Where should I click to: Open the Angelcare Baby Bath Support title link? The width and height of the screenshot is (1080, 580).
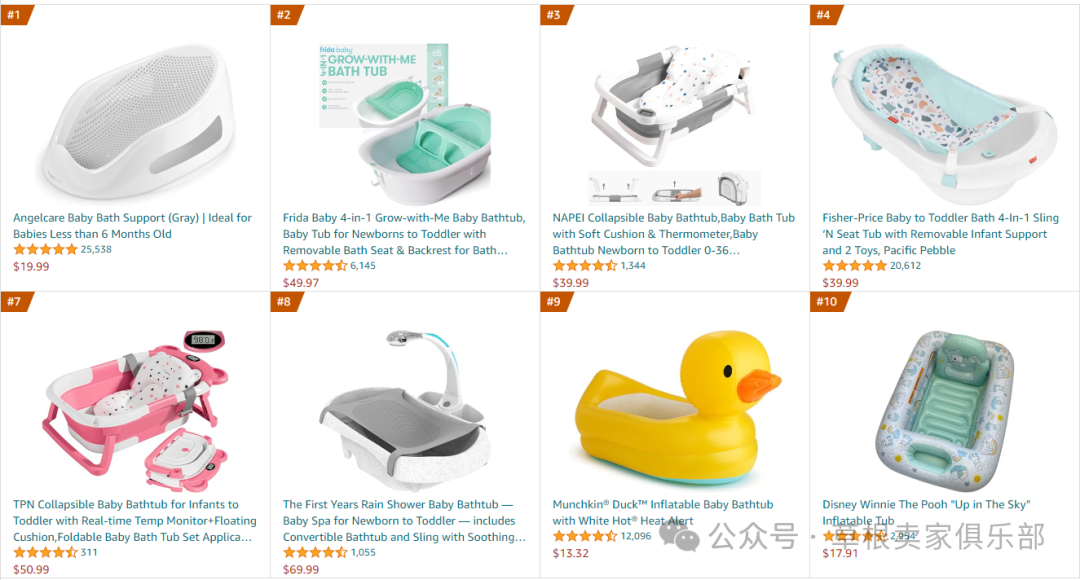click(x=132, y=225)
